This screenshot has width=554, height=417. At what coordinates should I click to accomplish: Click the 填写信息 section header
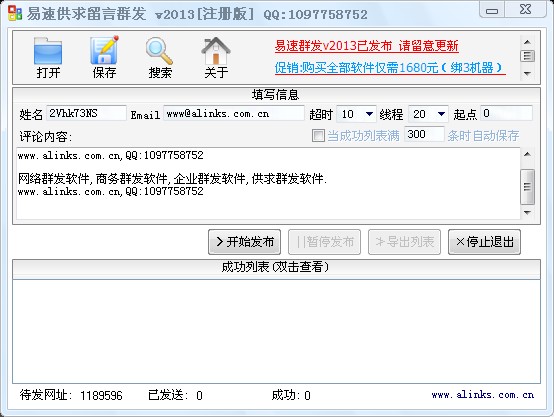pos(276,95)
